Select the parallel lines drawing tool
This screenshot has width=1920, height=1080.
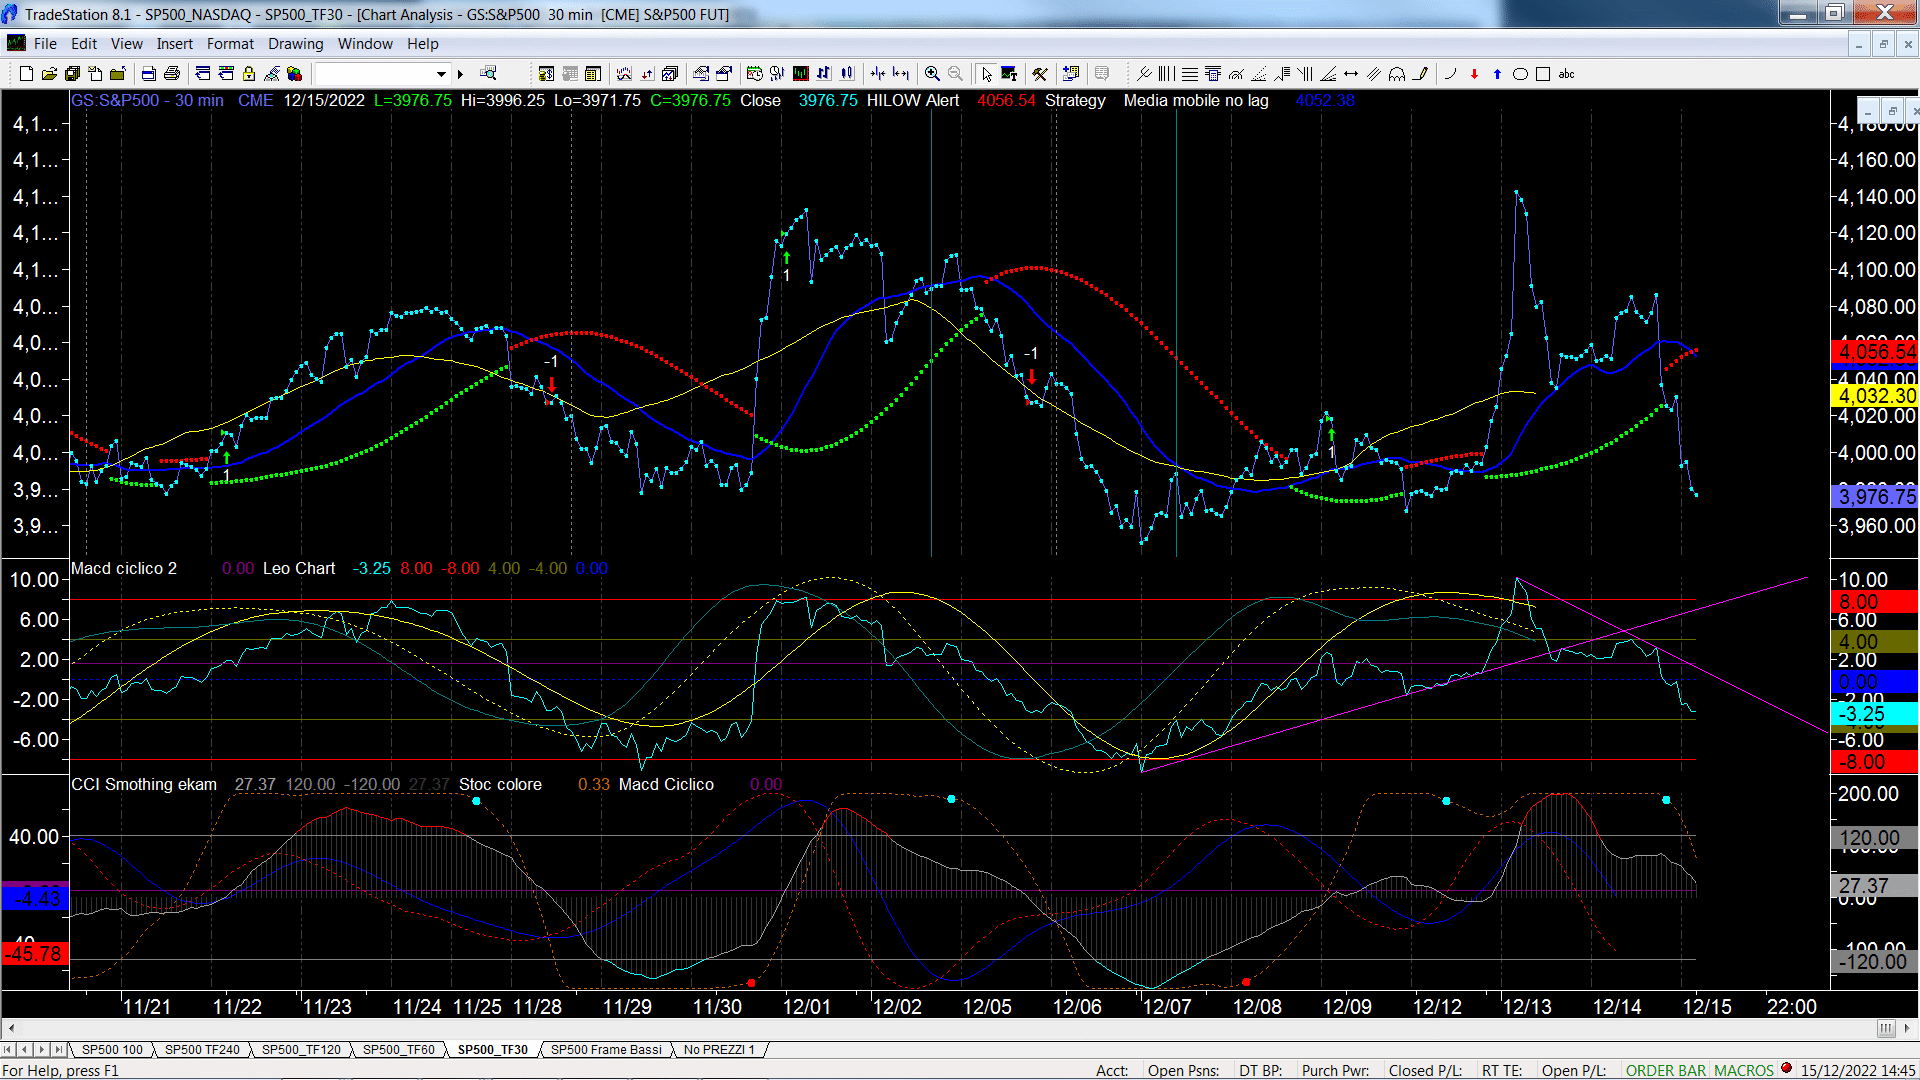(x=1374, y=74)
